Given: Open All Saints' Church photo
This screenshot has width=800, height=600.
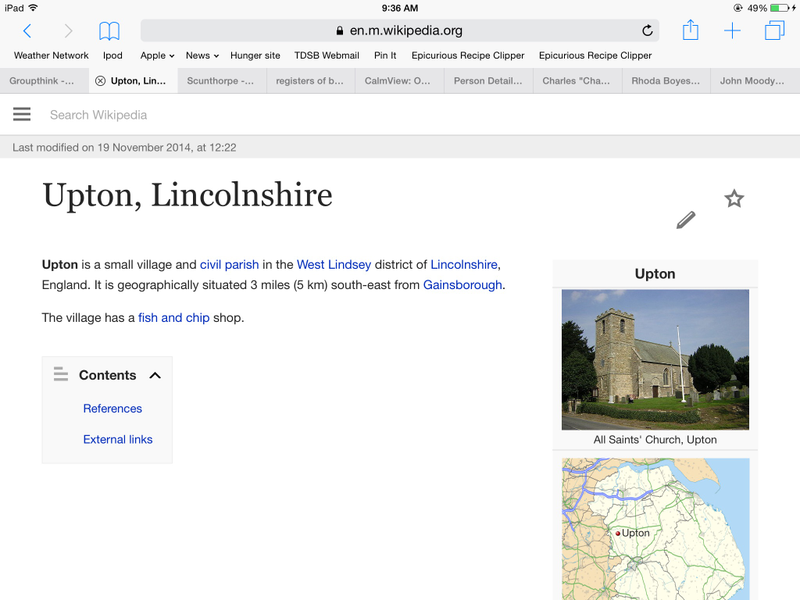Looking at the screenshot, I should pos(655,360).
